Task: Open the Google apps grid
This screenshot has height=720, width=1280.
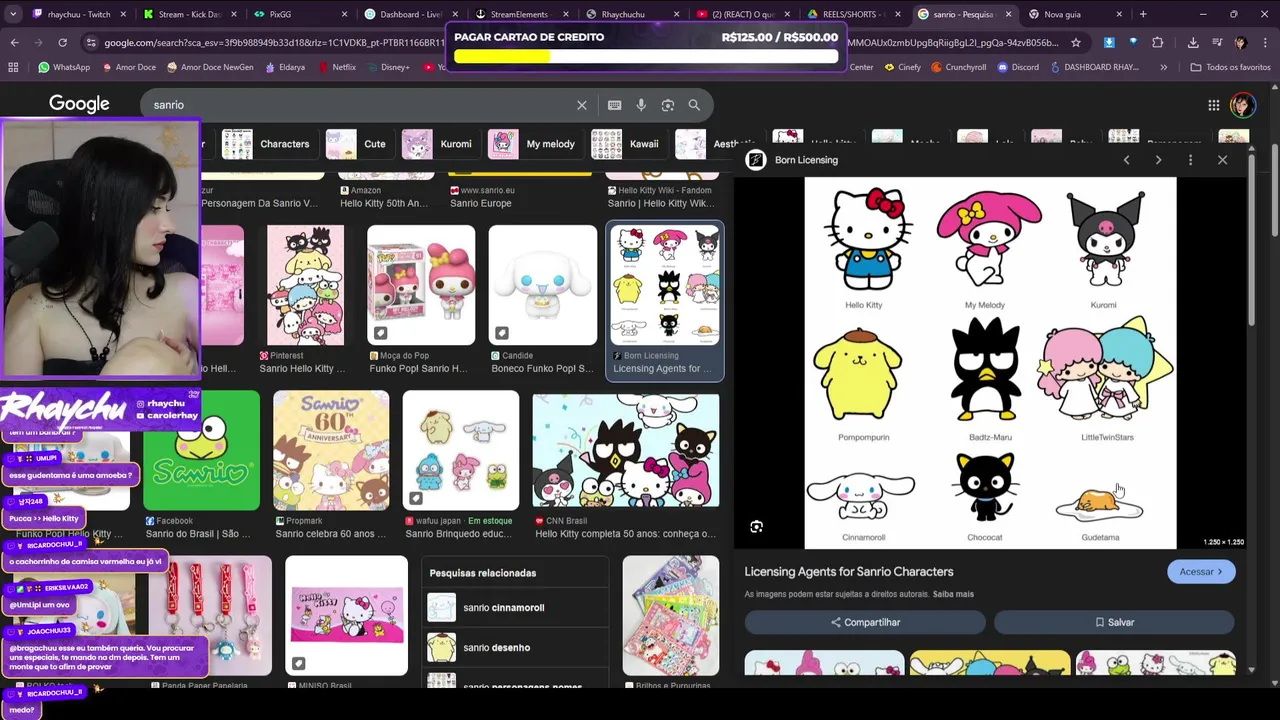Action: pos(1213,105)
